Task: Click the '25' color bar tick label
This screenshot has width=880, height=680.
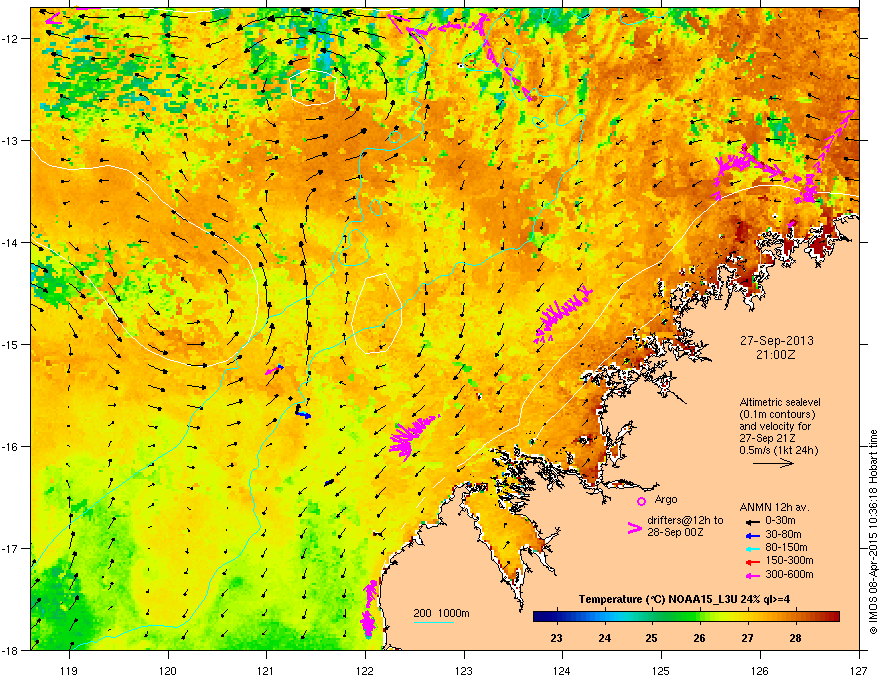Action: coord(652,638)
